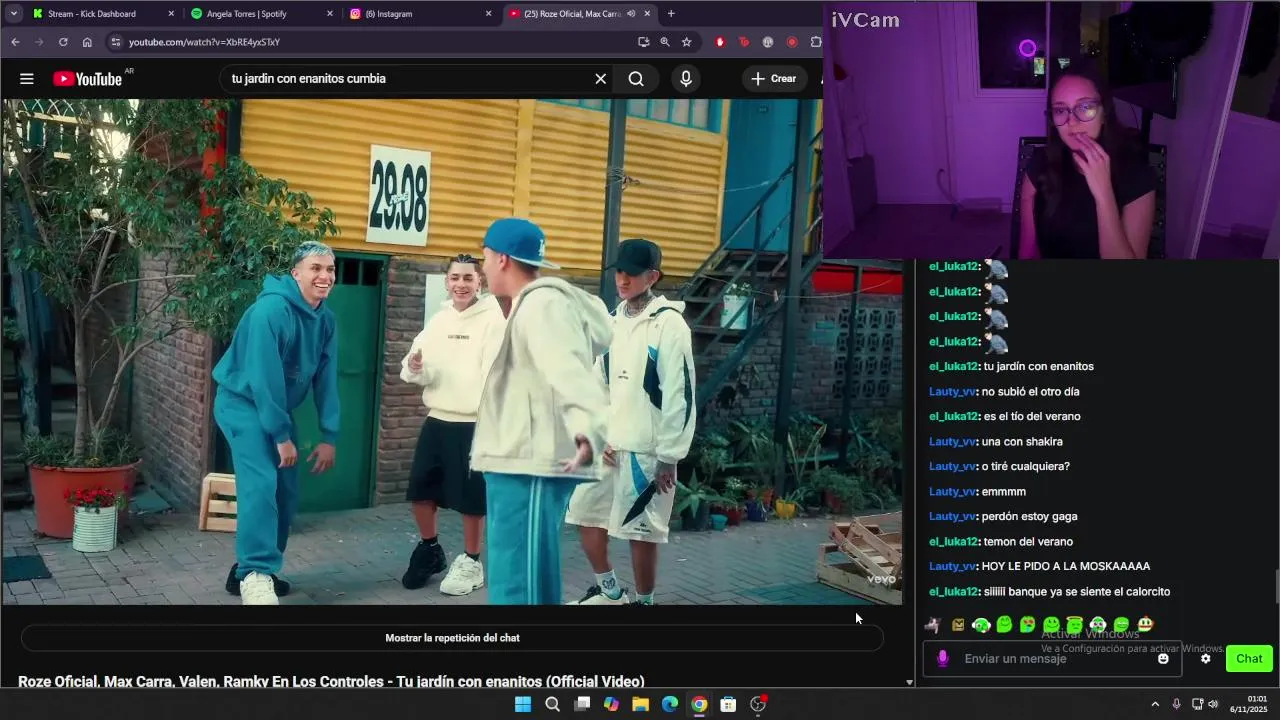1280x720 pixels.
Task: Open the Windows Start menu
Action: 523,704
